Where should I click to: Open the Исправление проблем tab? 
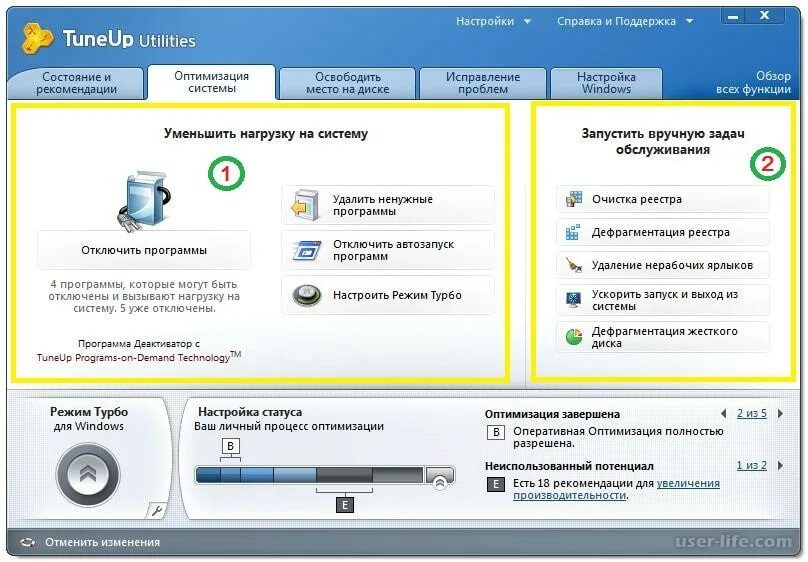(x=483, y=83)
